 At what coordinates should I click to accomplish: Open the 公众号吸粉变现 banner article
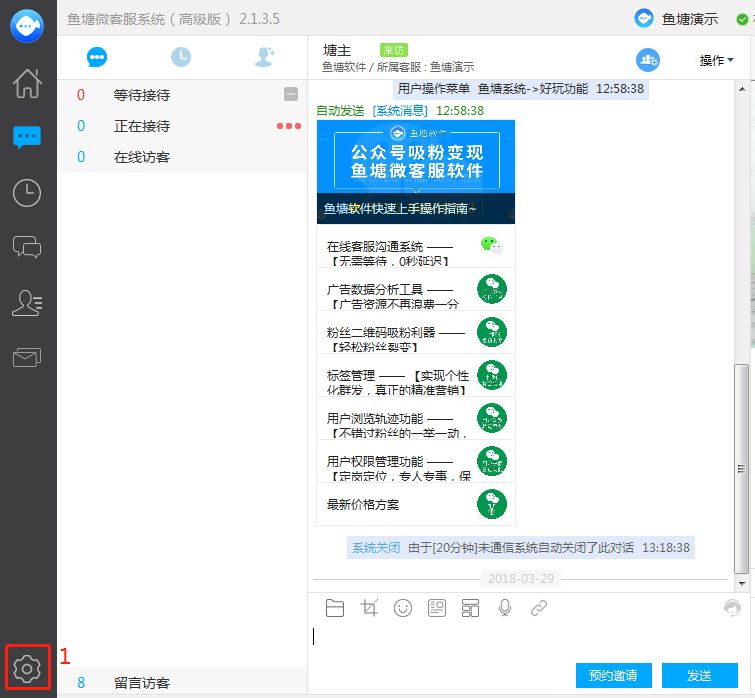coord(416,172)
